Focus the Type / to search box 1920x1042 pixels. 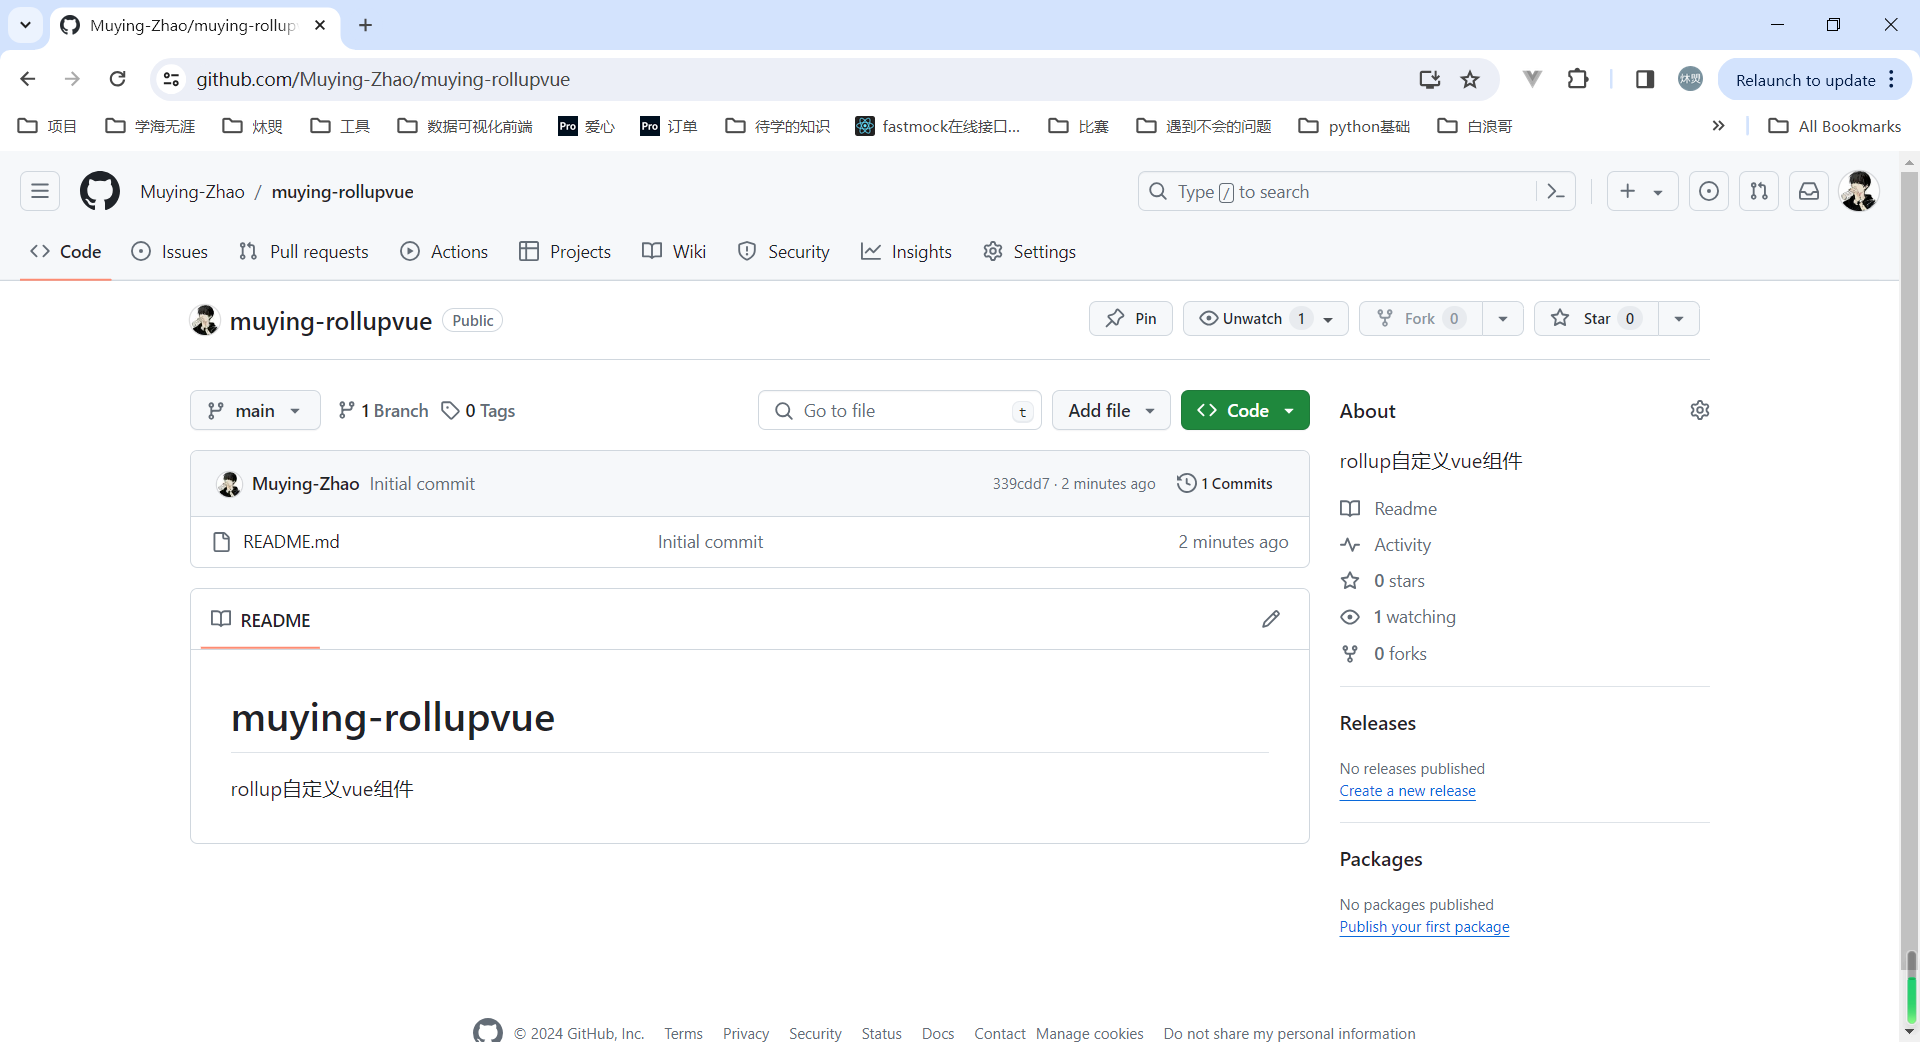(1357, 191)
